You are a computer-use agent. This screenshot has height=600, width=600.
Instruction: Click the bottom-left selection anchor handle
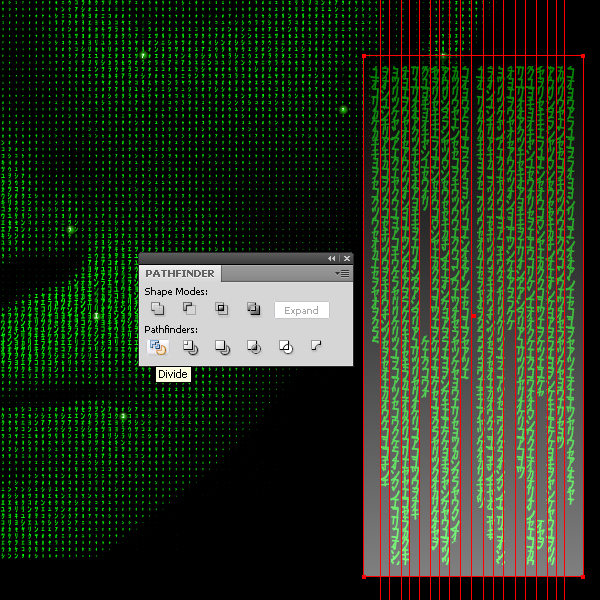[364, 577]
